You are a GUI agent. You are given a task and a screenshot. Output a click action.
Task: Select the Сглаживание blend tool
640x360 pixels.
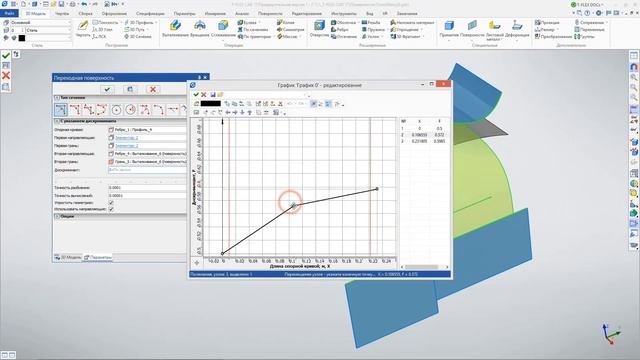click(x=223, y=29)
